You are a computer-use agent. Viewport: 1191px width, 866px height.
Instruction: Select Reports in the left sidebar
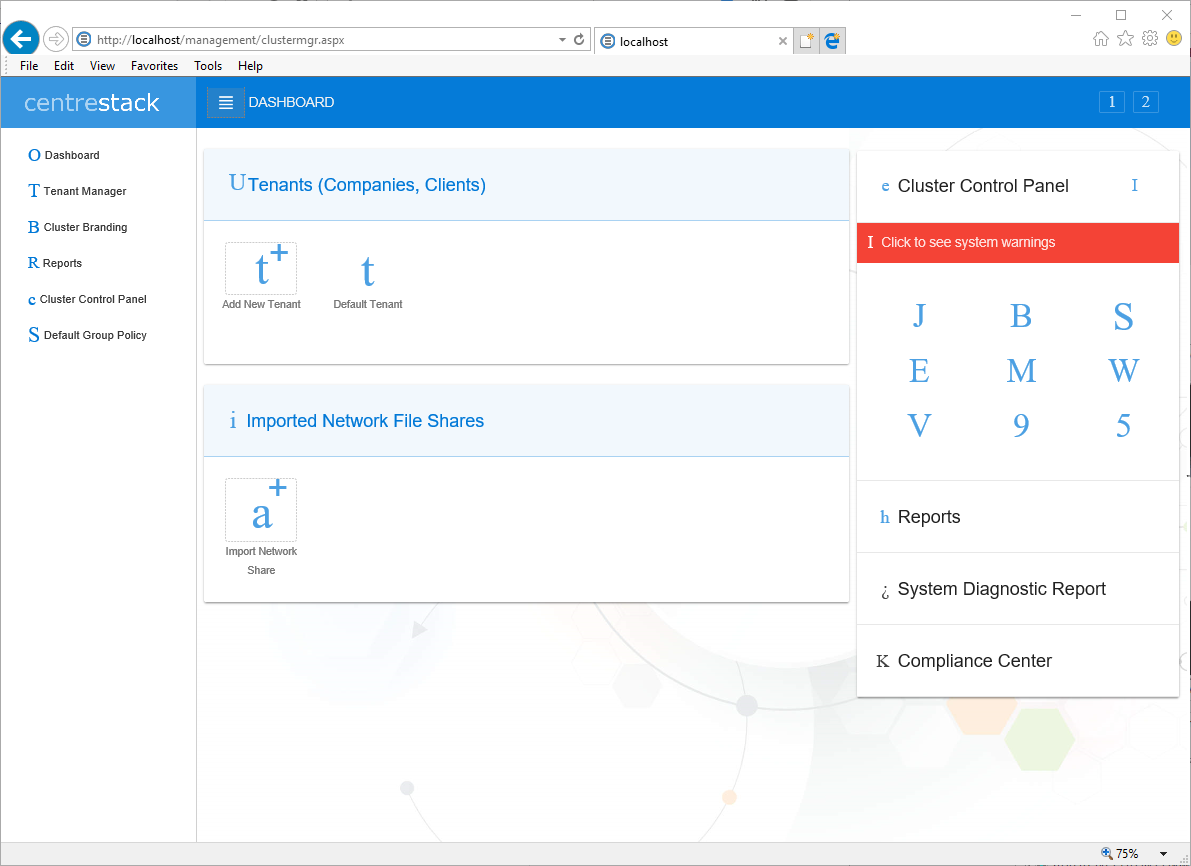coord(55,263)
